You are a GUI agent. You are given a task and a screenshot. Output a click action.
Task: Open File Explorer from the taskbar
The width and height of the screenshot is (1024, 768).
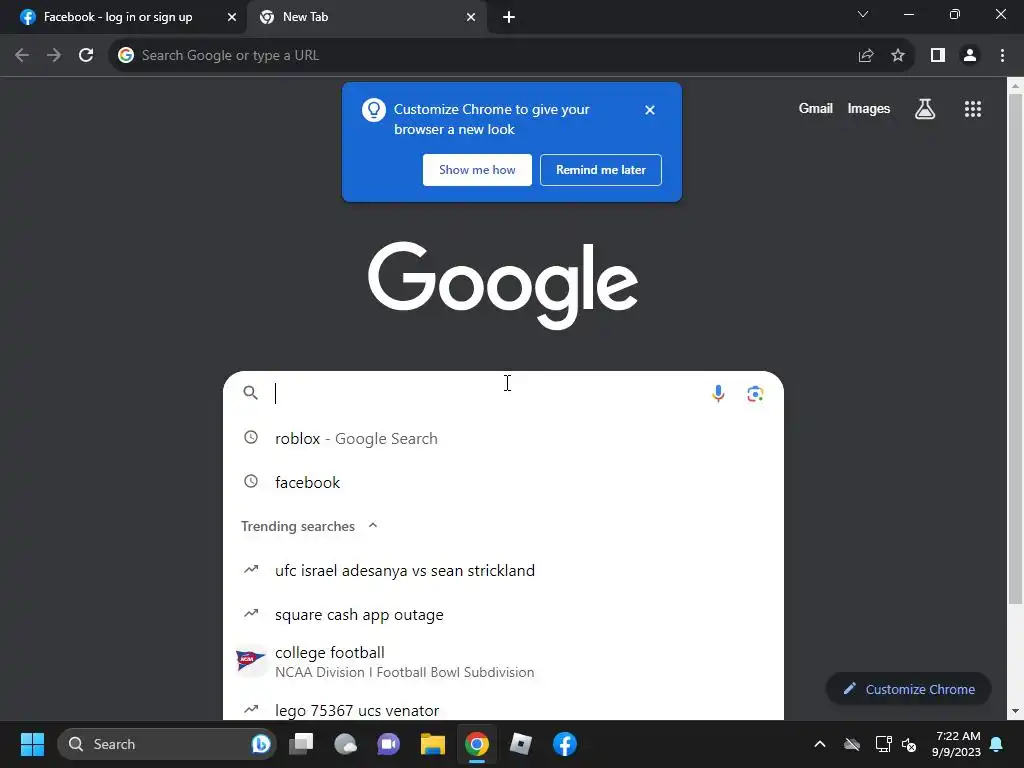pyautogui.click(x=432, y=744)
